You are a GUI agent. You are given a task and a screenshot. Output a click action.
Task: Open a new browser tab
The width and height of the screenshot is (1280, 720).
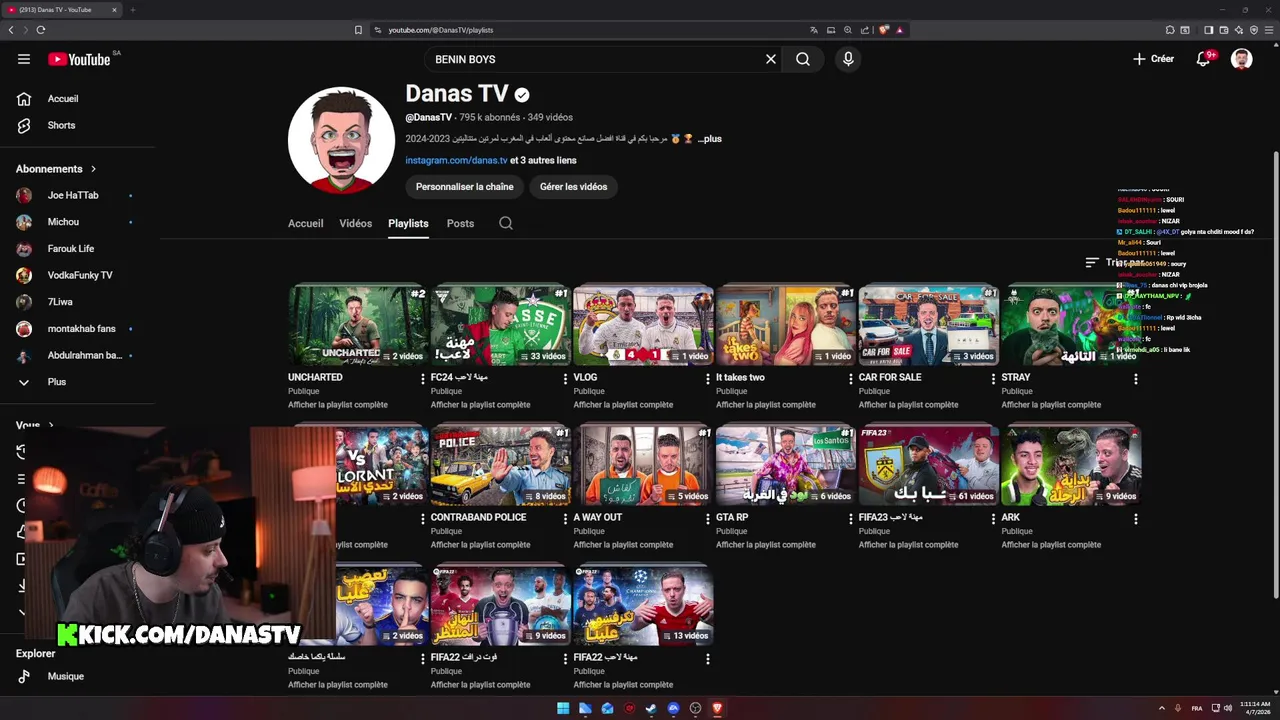coord(132,10)
